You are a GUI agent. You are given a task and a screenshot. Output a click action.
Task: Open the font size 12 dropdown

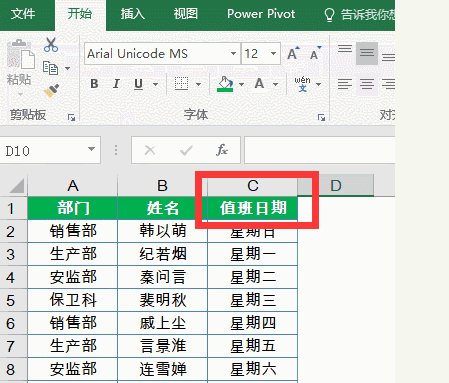273,53
